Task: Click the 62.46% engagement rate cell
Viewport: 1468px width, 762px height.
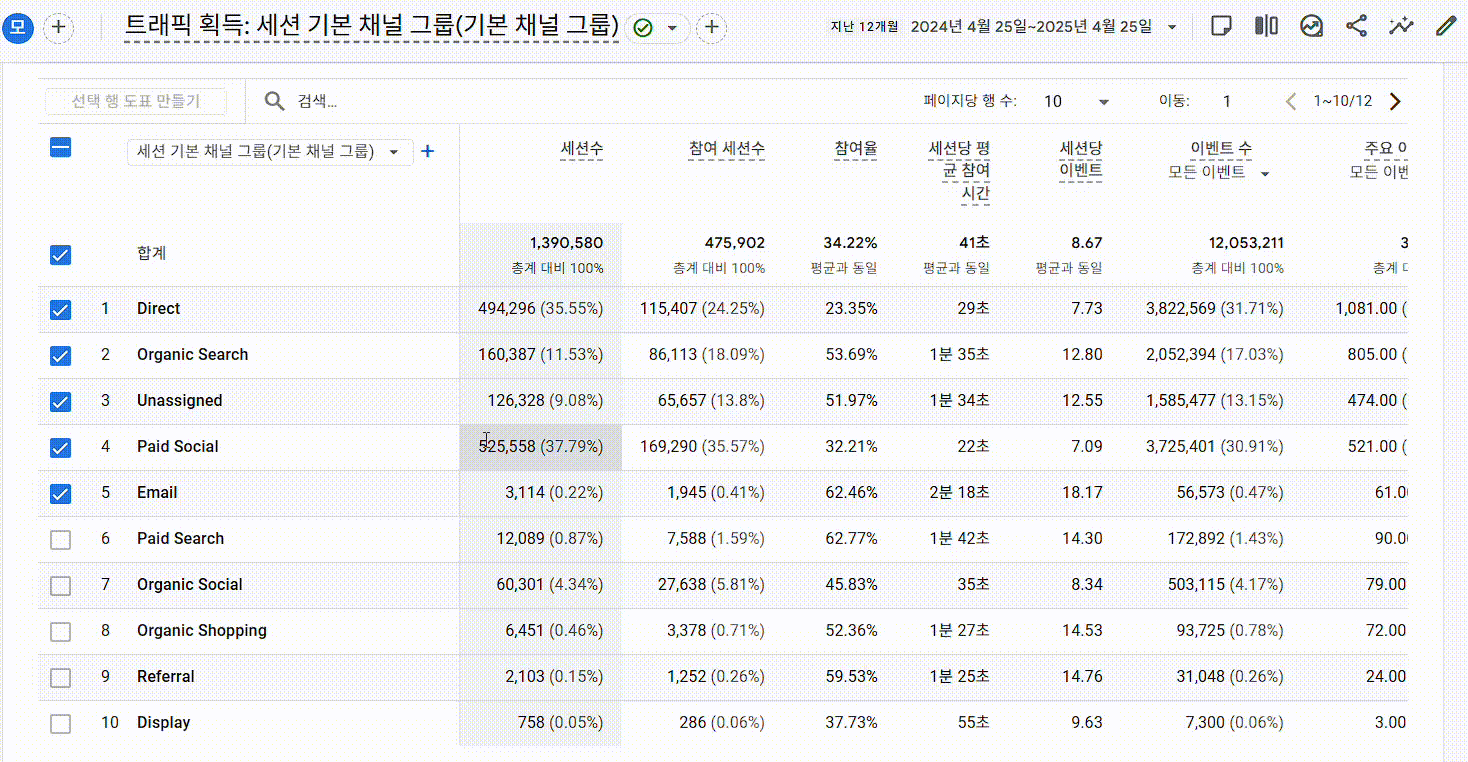Action: [852, 493]
